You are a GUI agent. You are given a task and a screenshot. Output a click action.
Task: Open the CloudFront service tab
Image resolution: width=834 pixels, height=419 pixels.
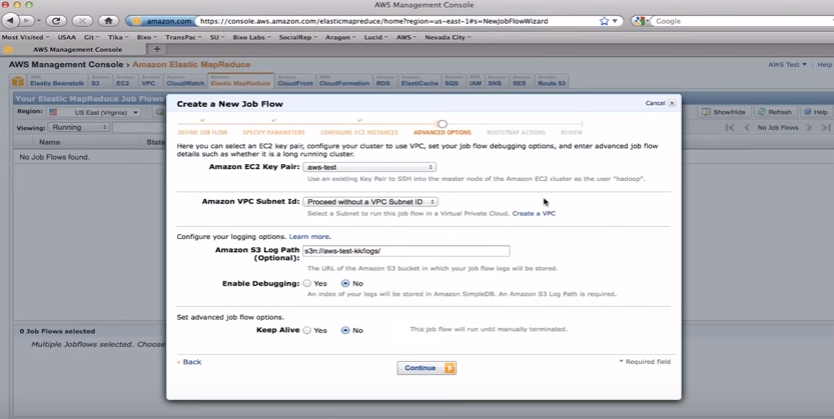pos(295,81)
